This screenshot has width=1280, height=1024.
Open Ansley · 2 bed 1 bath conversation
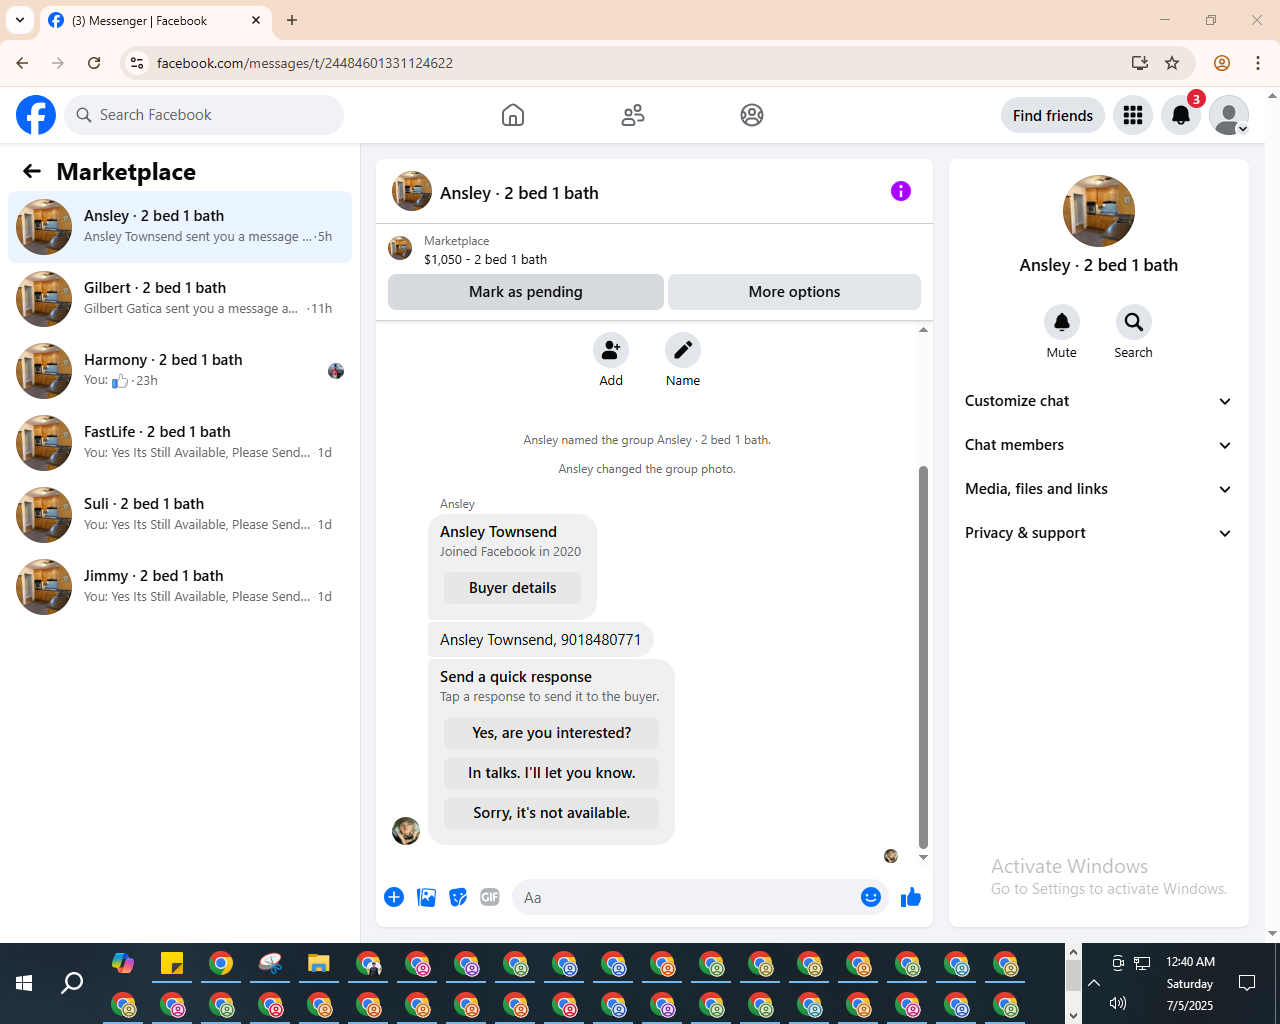point(180,227)
